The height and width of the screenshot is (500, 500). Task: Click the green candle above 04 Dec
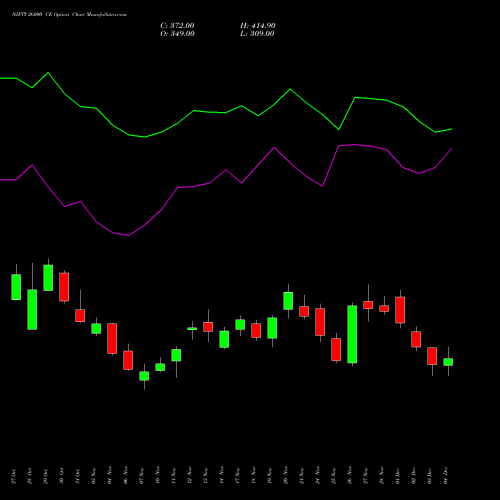coord(448,362)
